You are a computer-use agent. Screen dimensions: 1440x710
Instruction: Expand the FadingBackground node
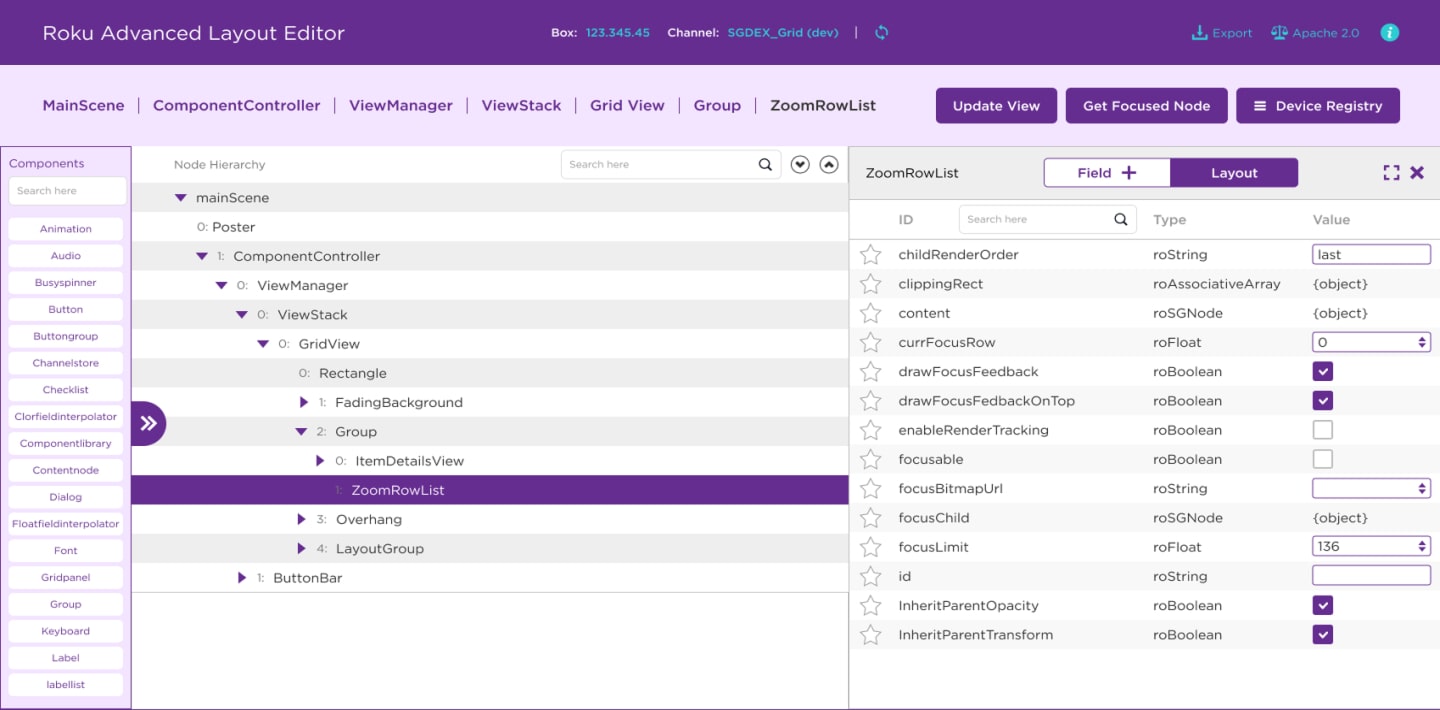pos(303,402)
